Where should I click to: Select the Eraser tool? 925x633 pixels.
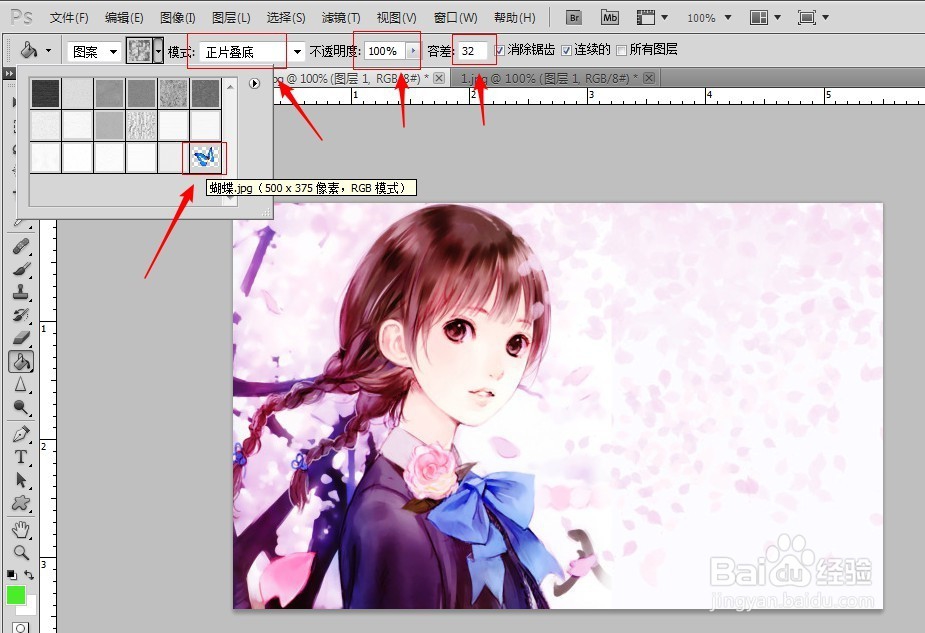[x=21, y=337]
